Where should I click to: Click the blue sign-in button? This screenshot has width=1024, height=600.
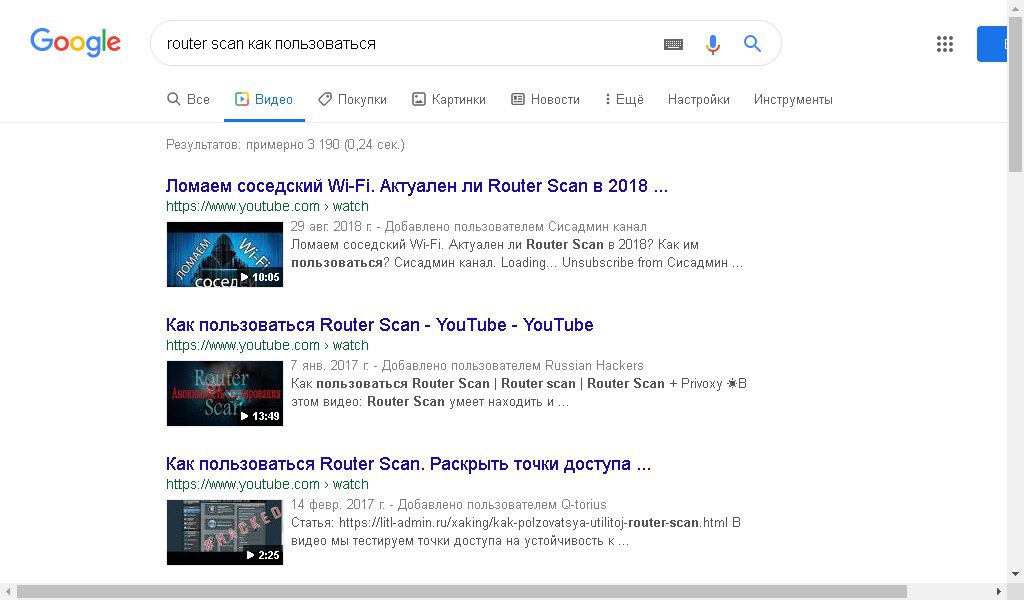click(x=991, y=44)
